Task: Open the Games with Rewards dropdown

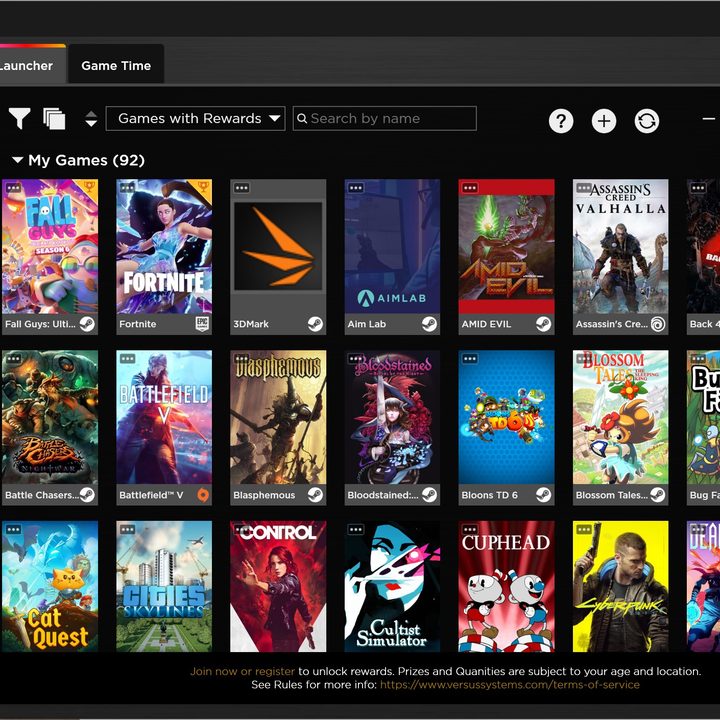Action: [196, 118]
